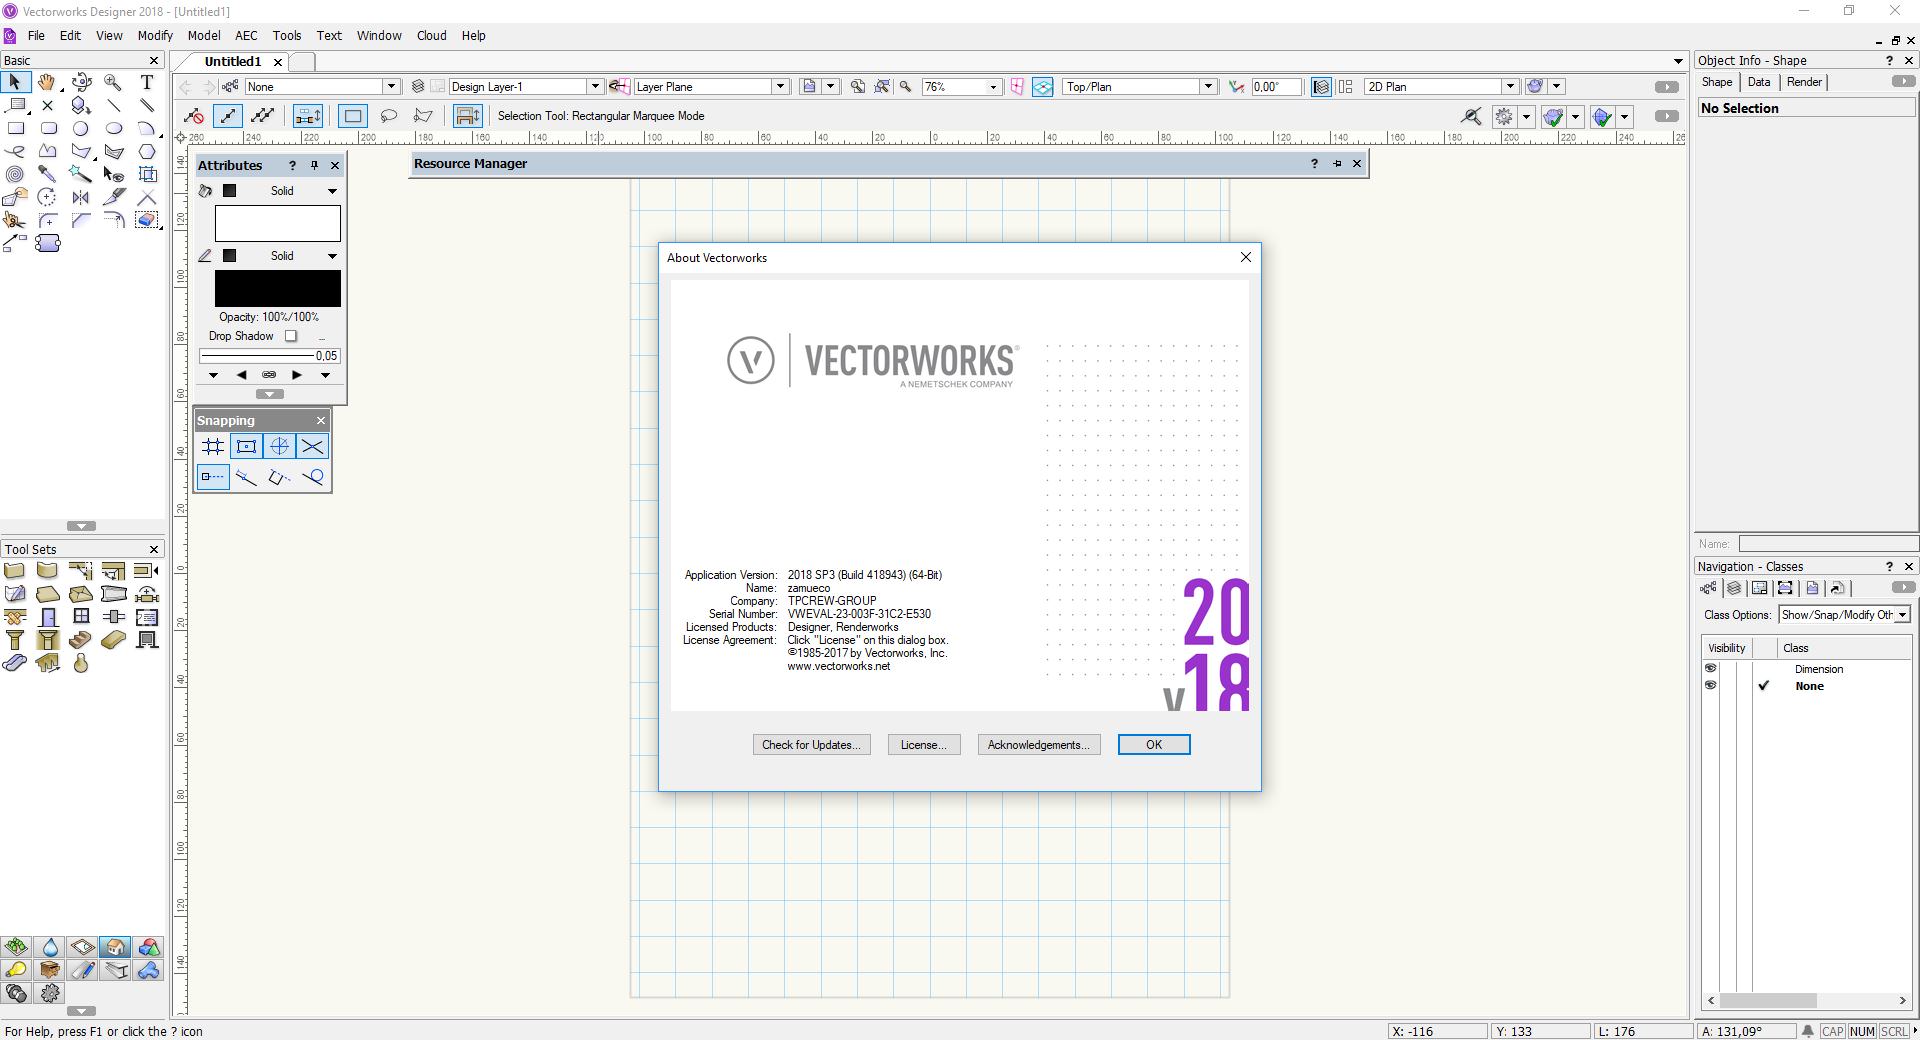
Task: Select the Zoom magnifier tool
Action: [114, 82]
